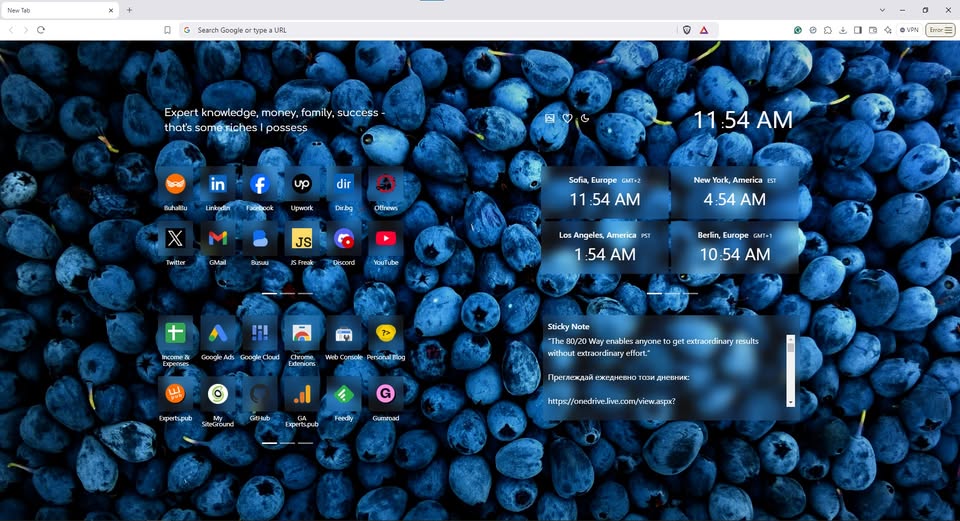Viewport: 960px width, 521px height.
Task: Favorite the wallpaper with the heart icon
Action: 567,118
